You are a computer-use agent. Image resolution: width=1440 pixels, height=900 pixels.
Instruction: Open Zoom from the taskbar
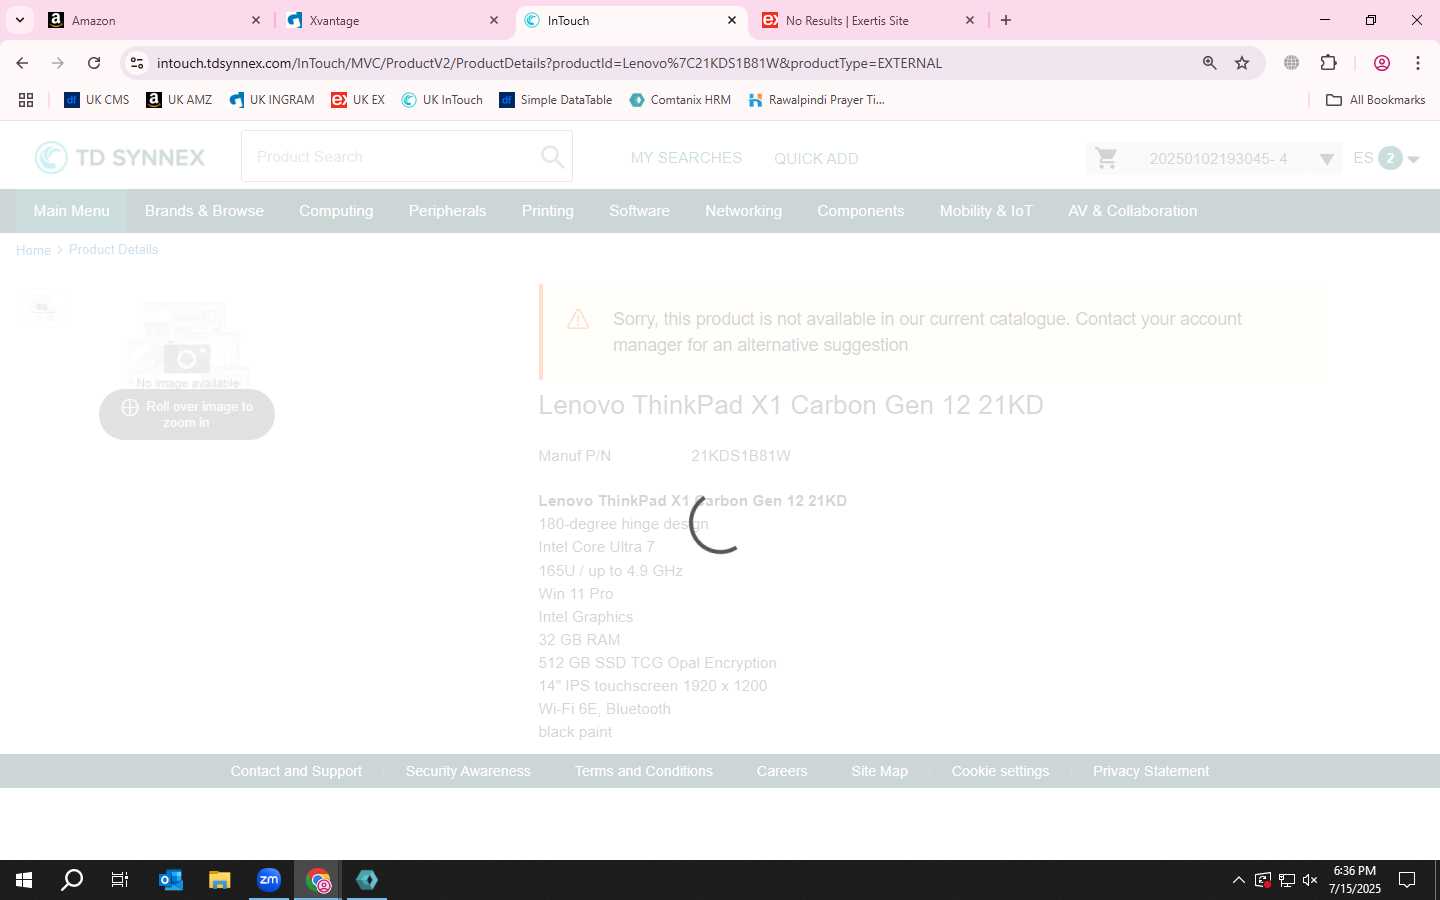(269, 880)
